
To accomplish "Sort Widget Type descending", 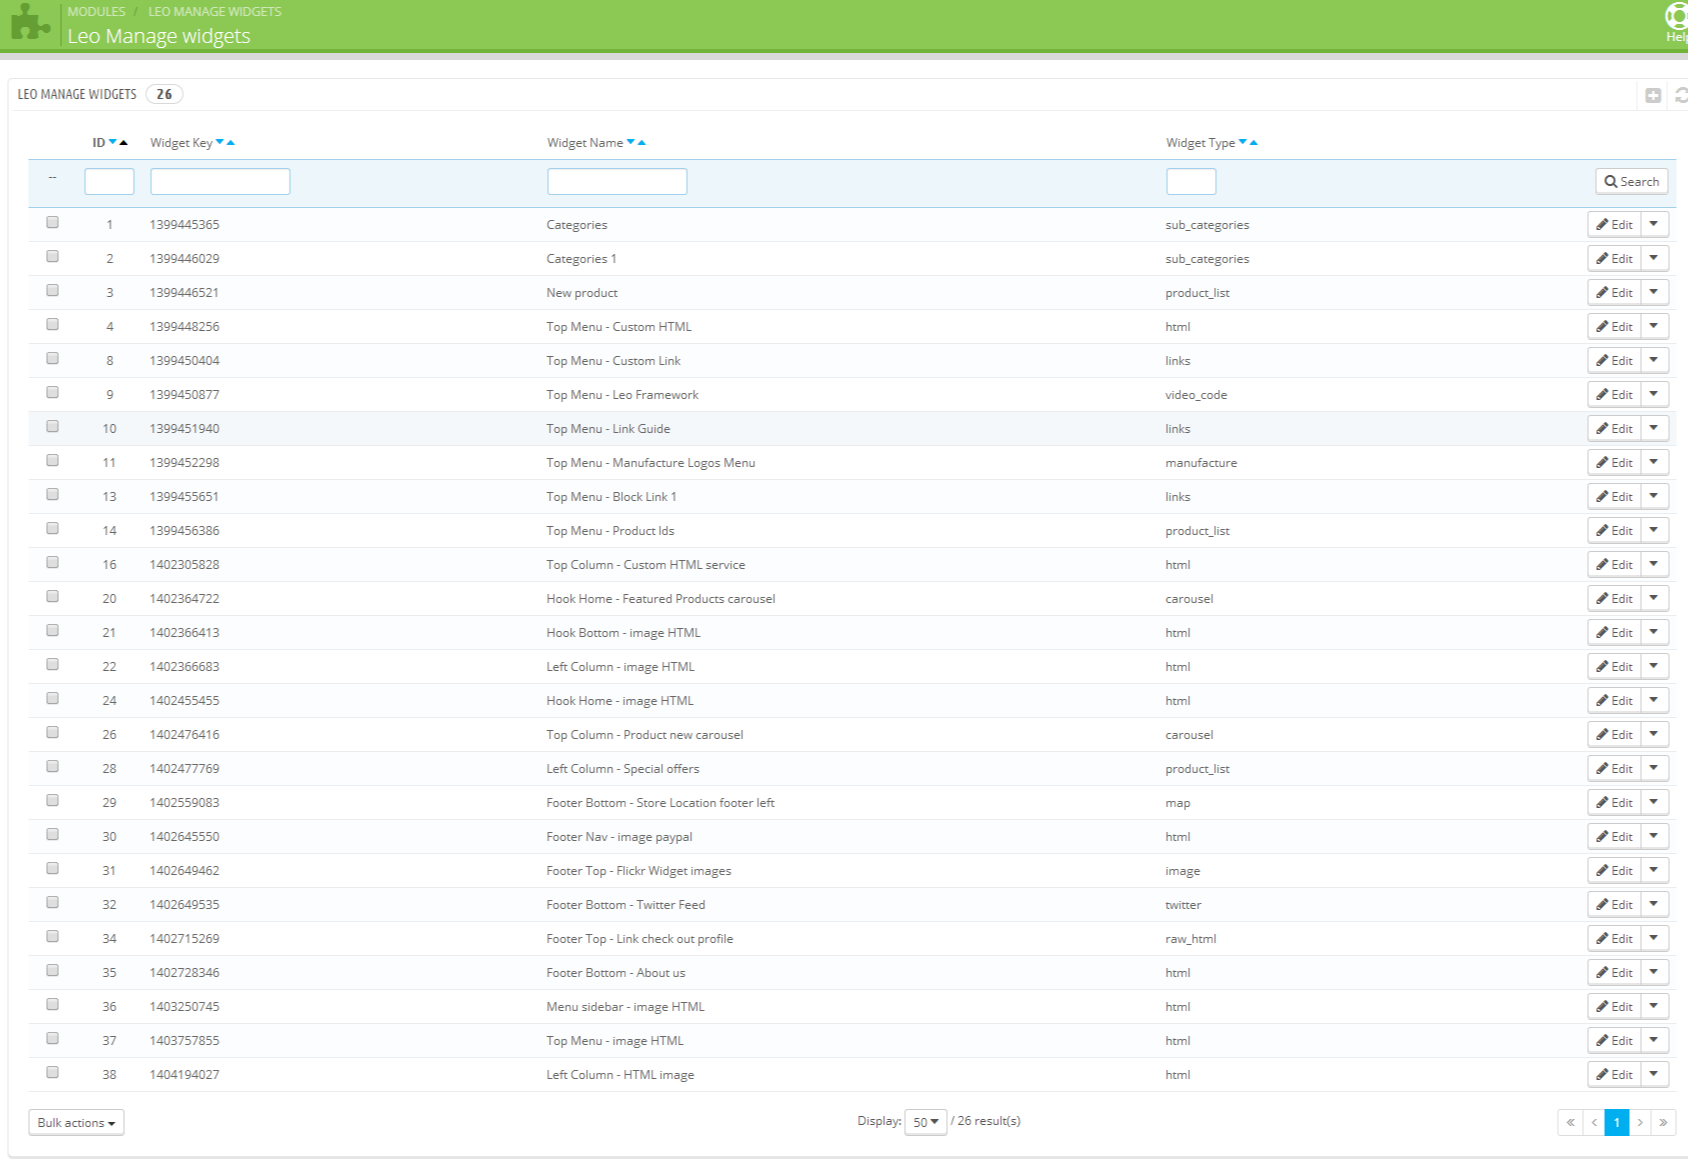I will click(x=1243, y=142).
